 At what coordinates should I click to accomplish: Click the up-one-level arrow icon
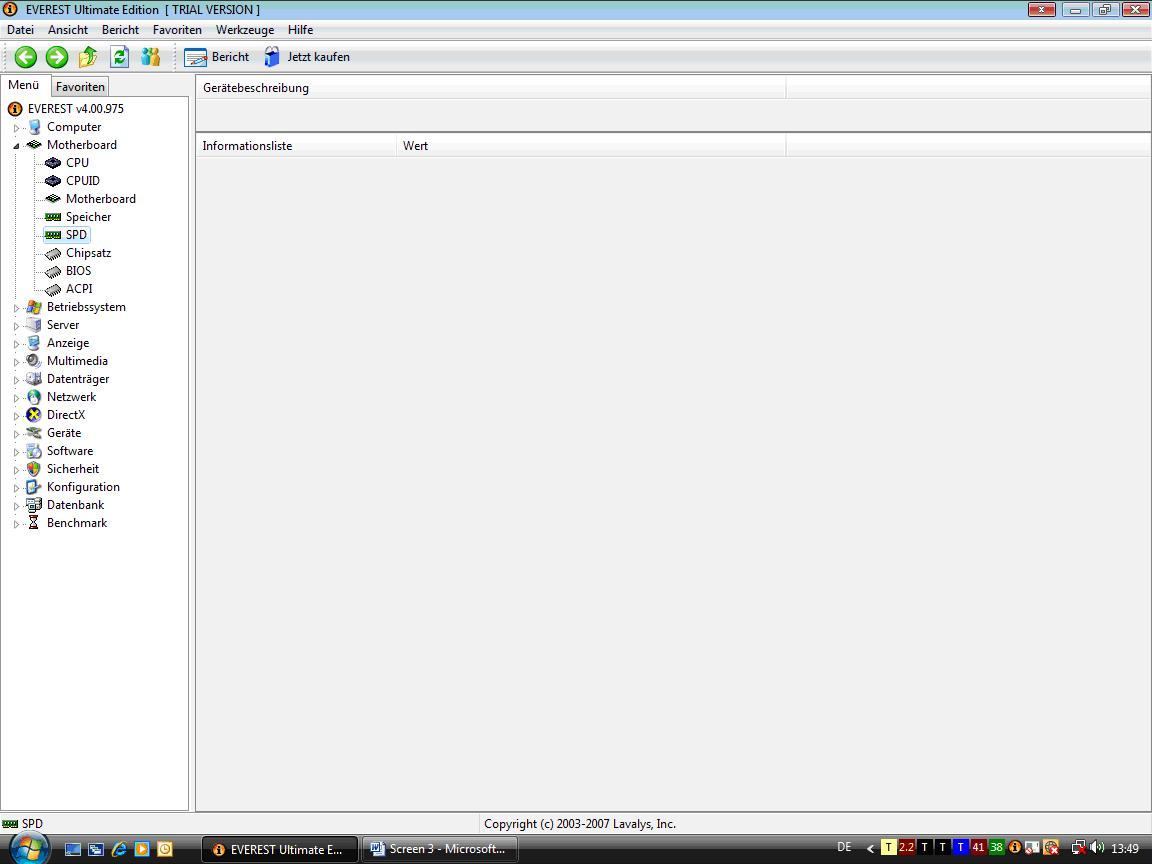[88, 57]
